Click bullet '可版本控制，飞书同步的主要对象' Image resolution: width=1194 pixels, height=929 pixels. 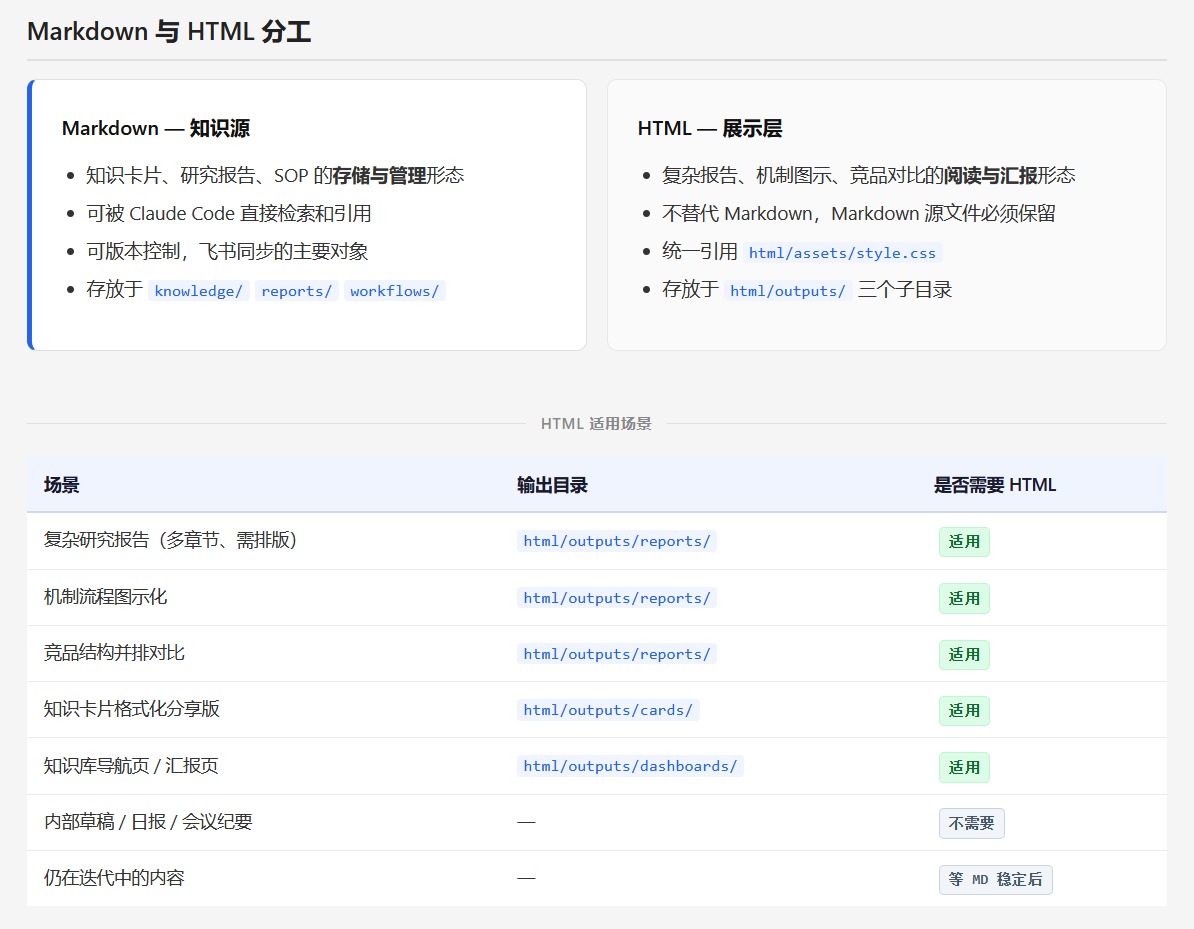[227, 251]
